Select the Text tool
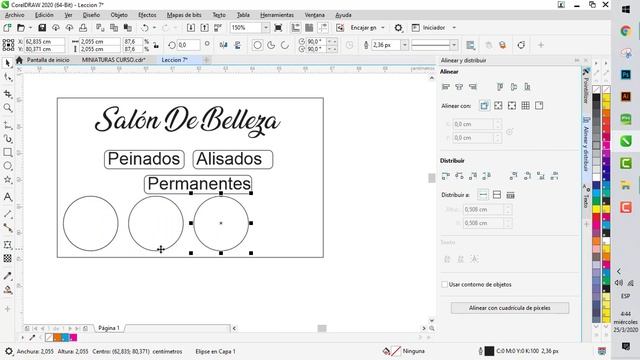Viewport: 640px width, 360px height. (7, 197)
